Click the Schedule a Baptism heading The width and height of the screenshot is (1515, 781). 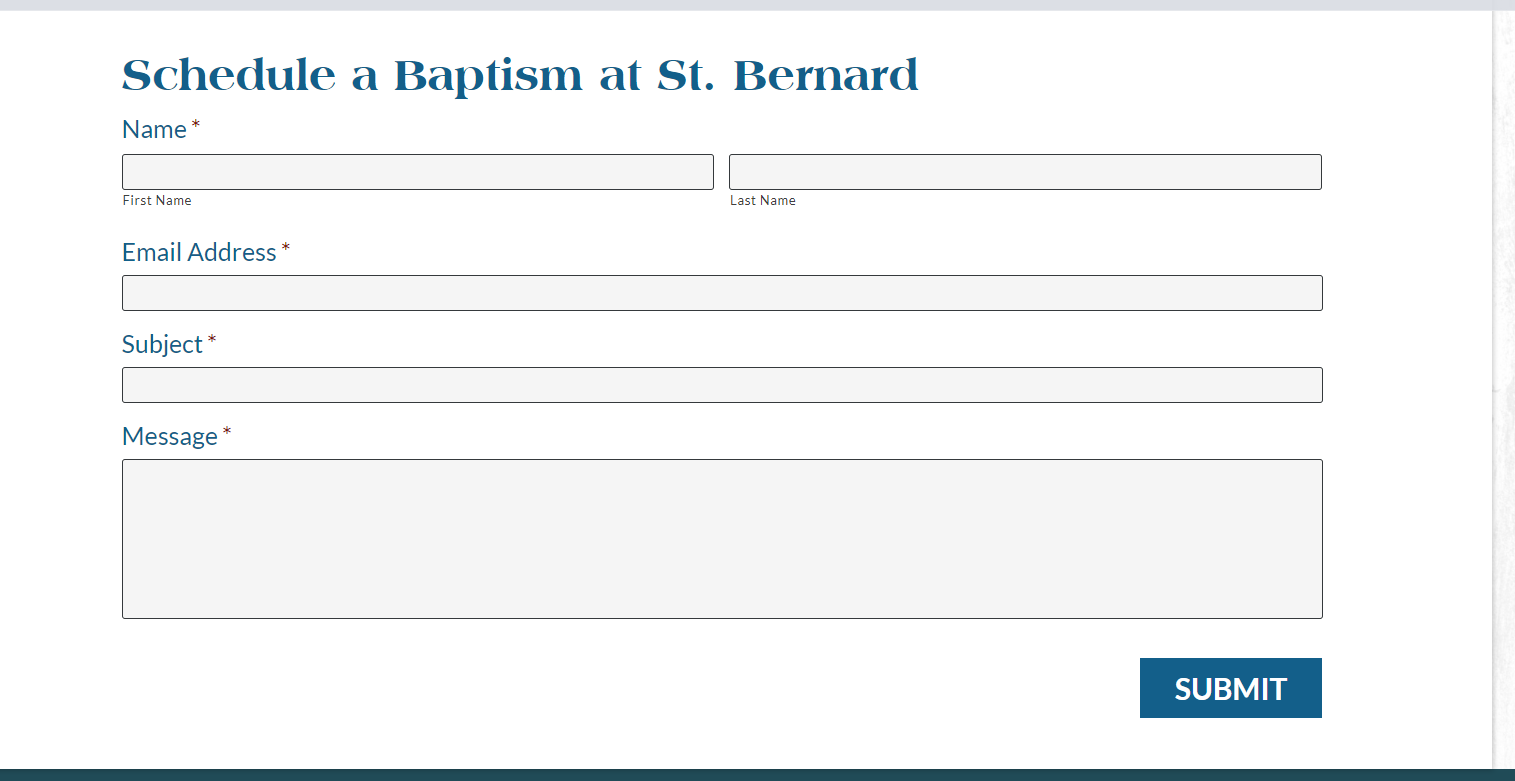coord(520,76)
